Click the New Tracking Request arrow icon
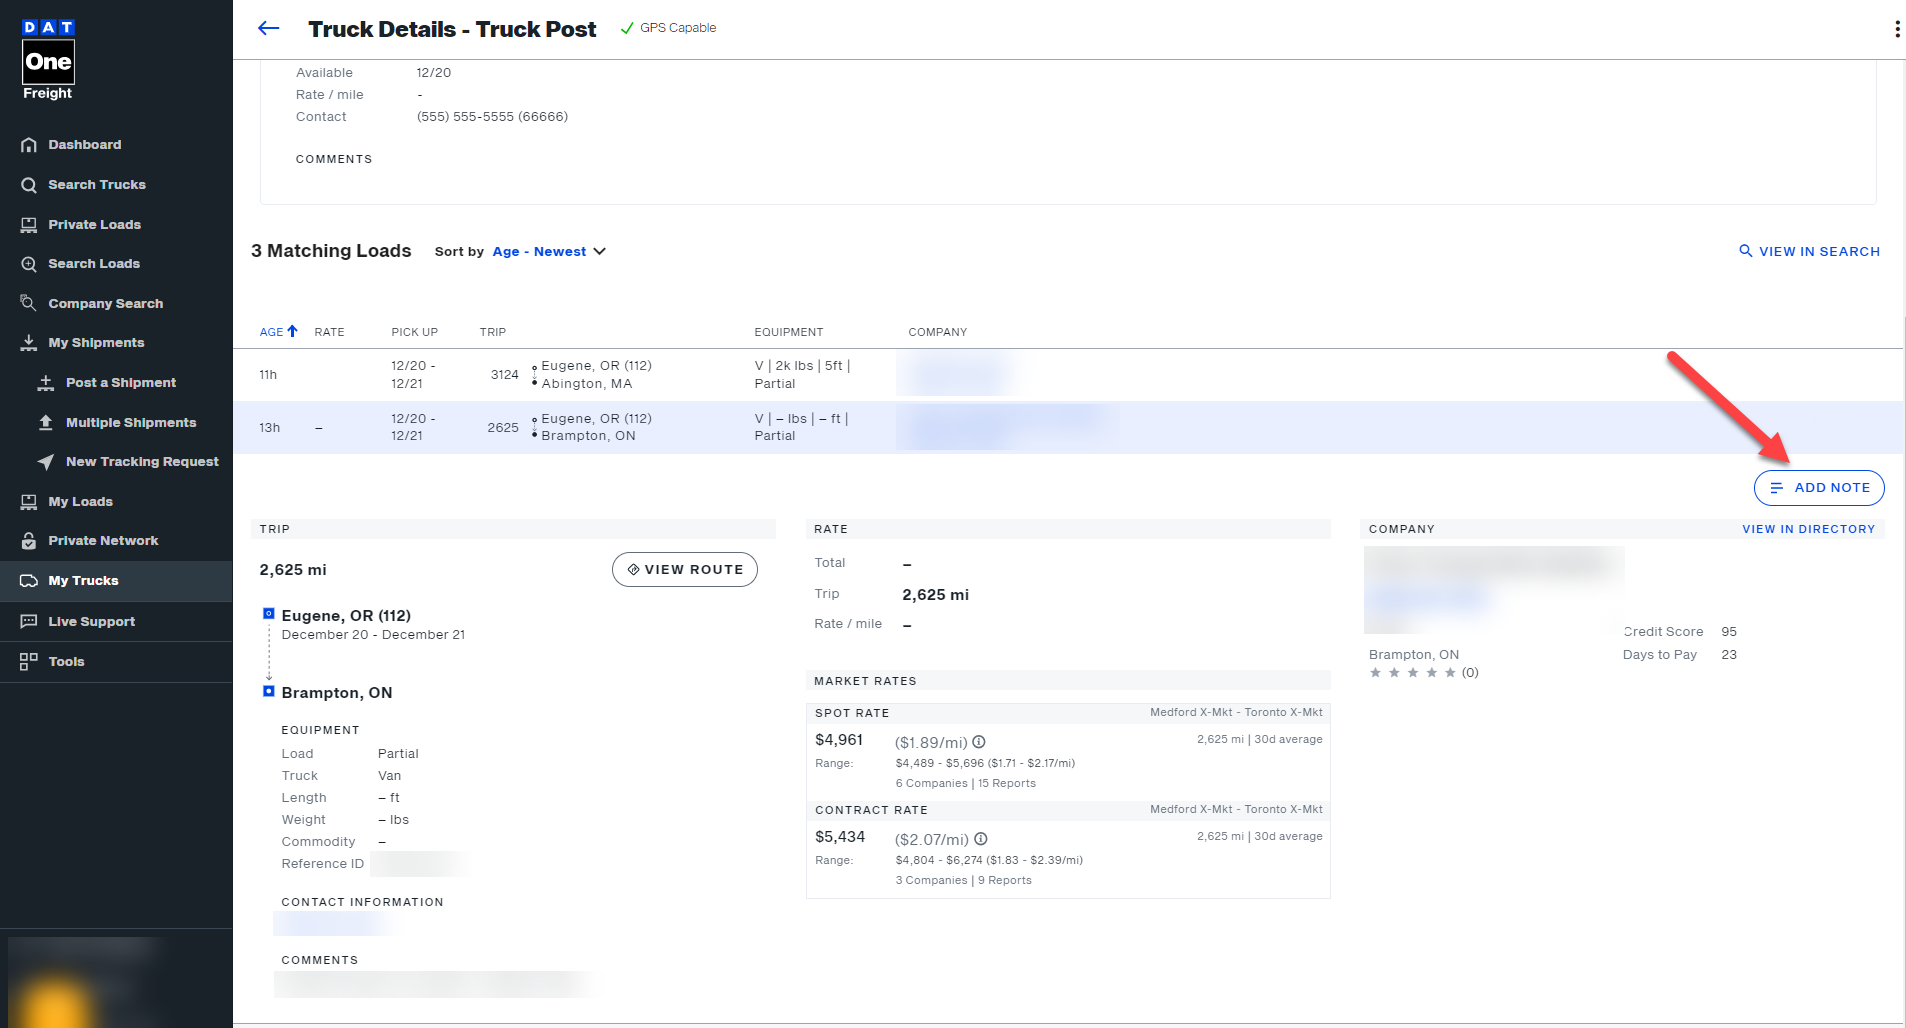This screenshot has height=1028, width=1906. click(x=46, y=462)
